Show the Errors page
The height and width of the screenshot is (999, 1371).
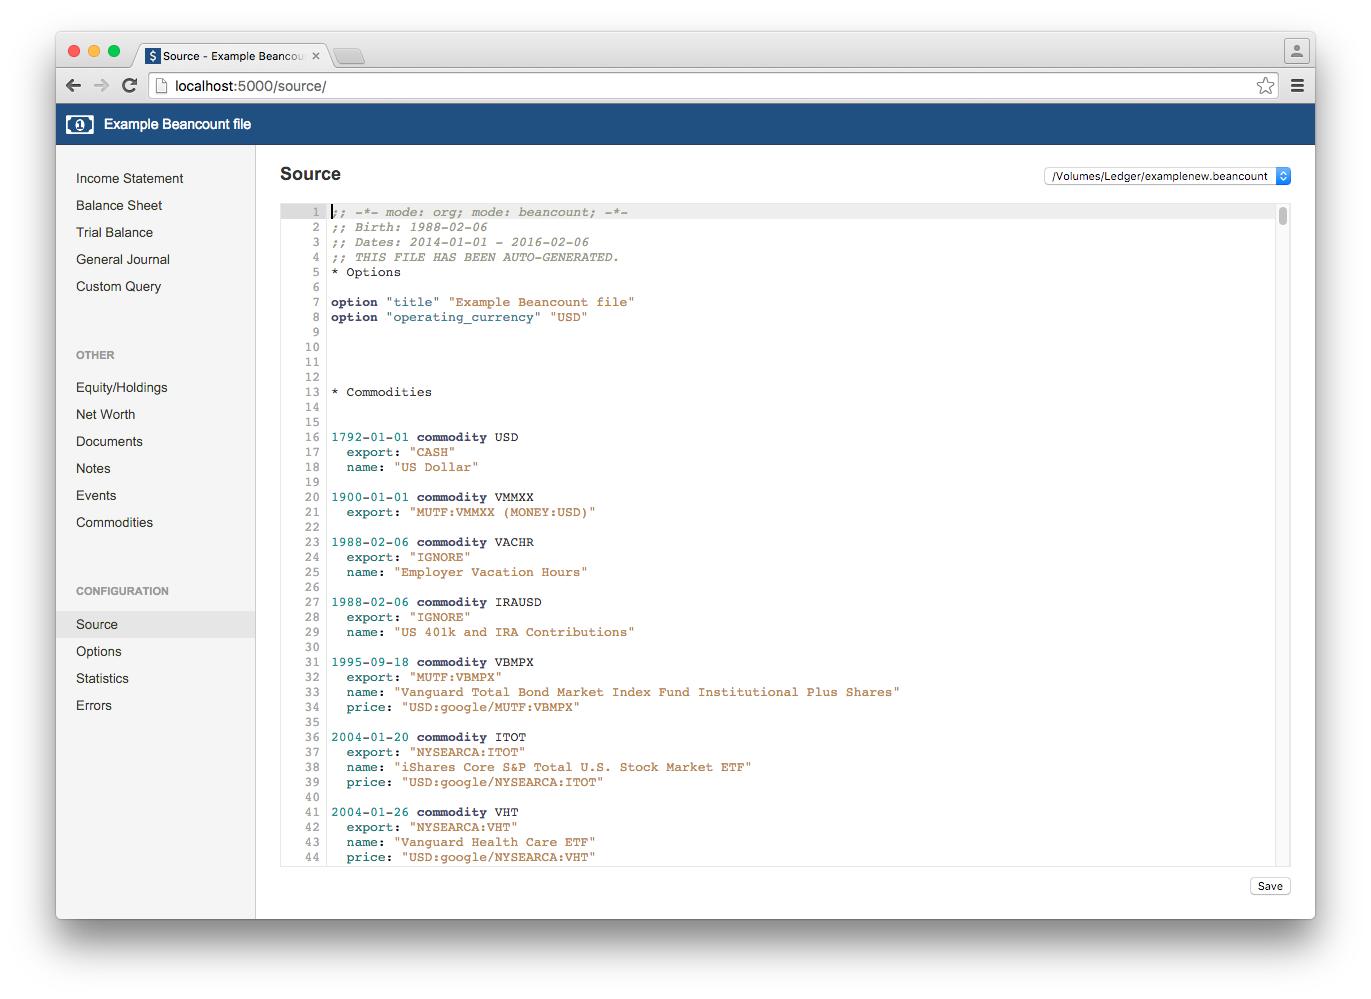[94, 705]
